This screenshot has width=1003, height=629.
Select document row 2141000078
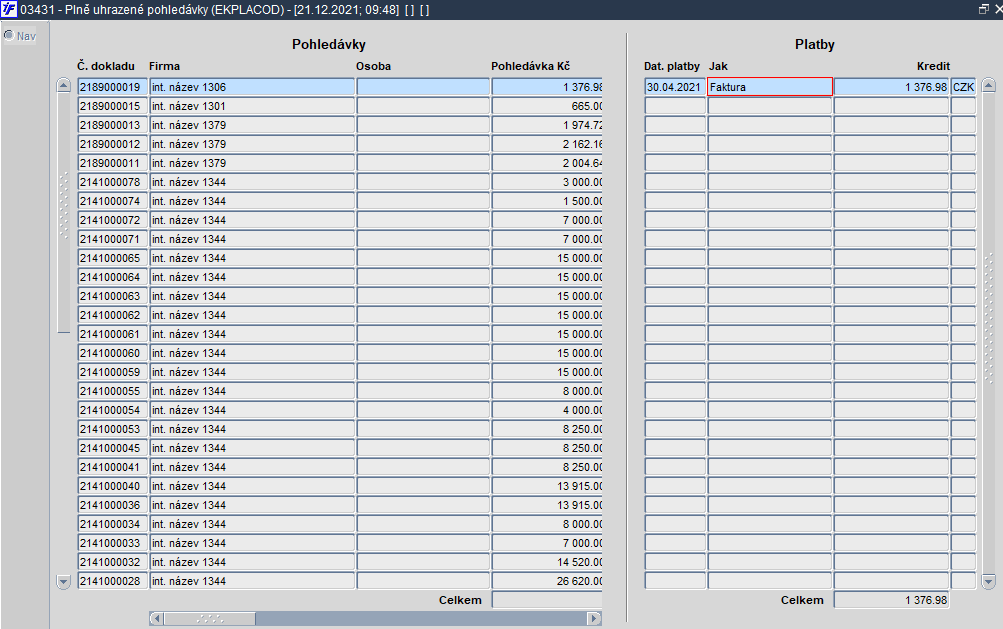click(x=113, y=182)
